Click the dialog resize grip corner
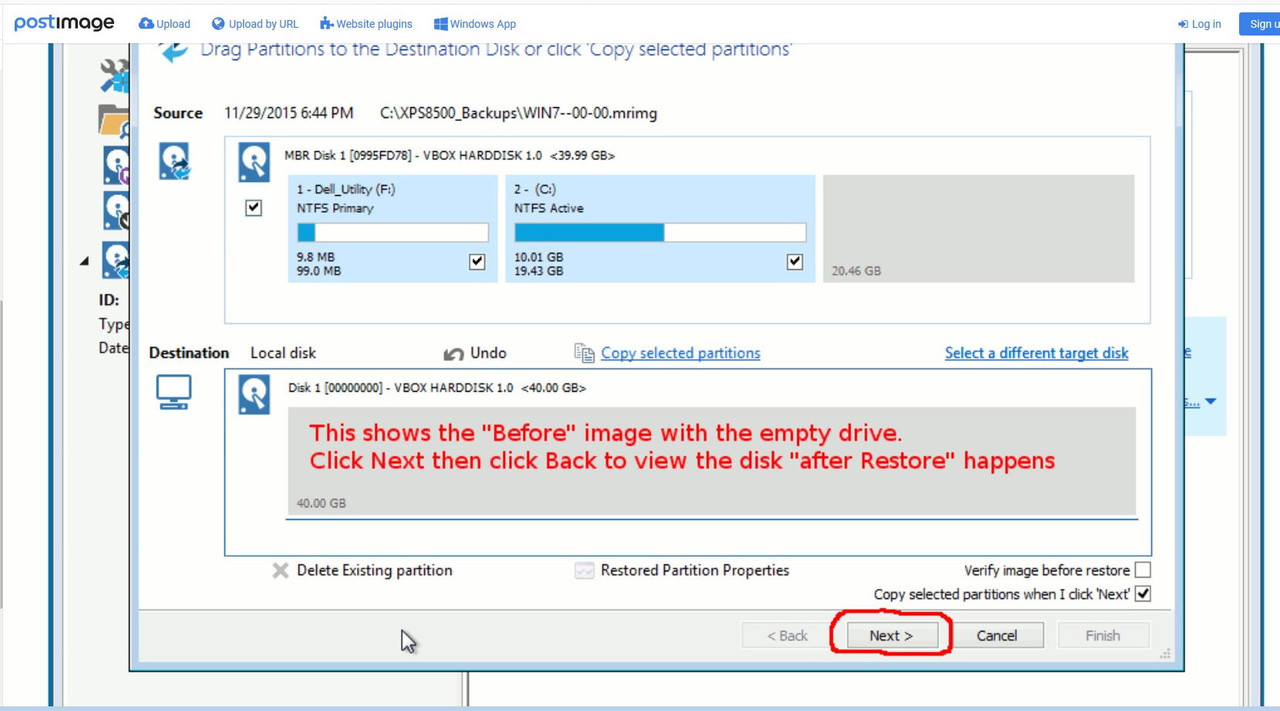Image resolution: width=1280 pixels, height=711 pixels. click(1165, 654)
